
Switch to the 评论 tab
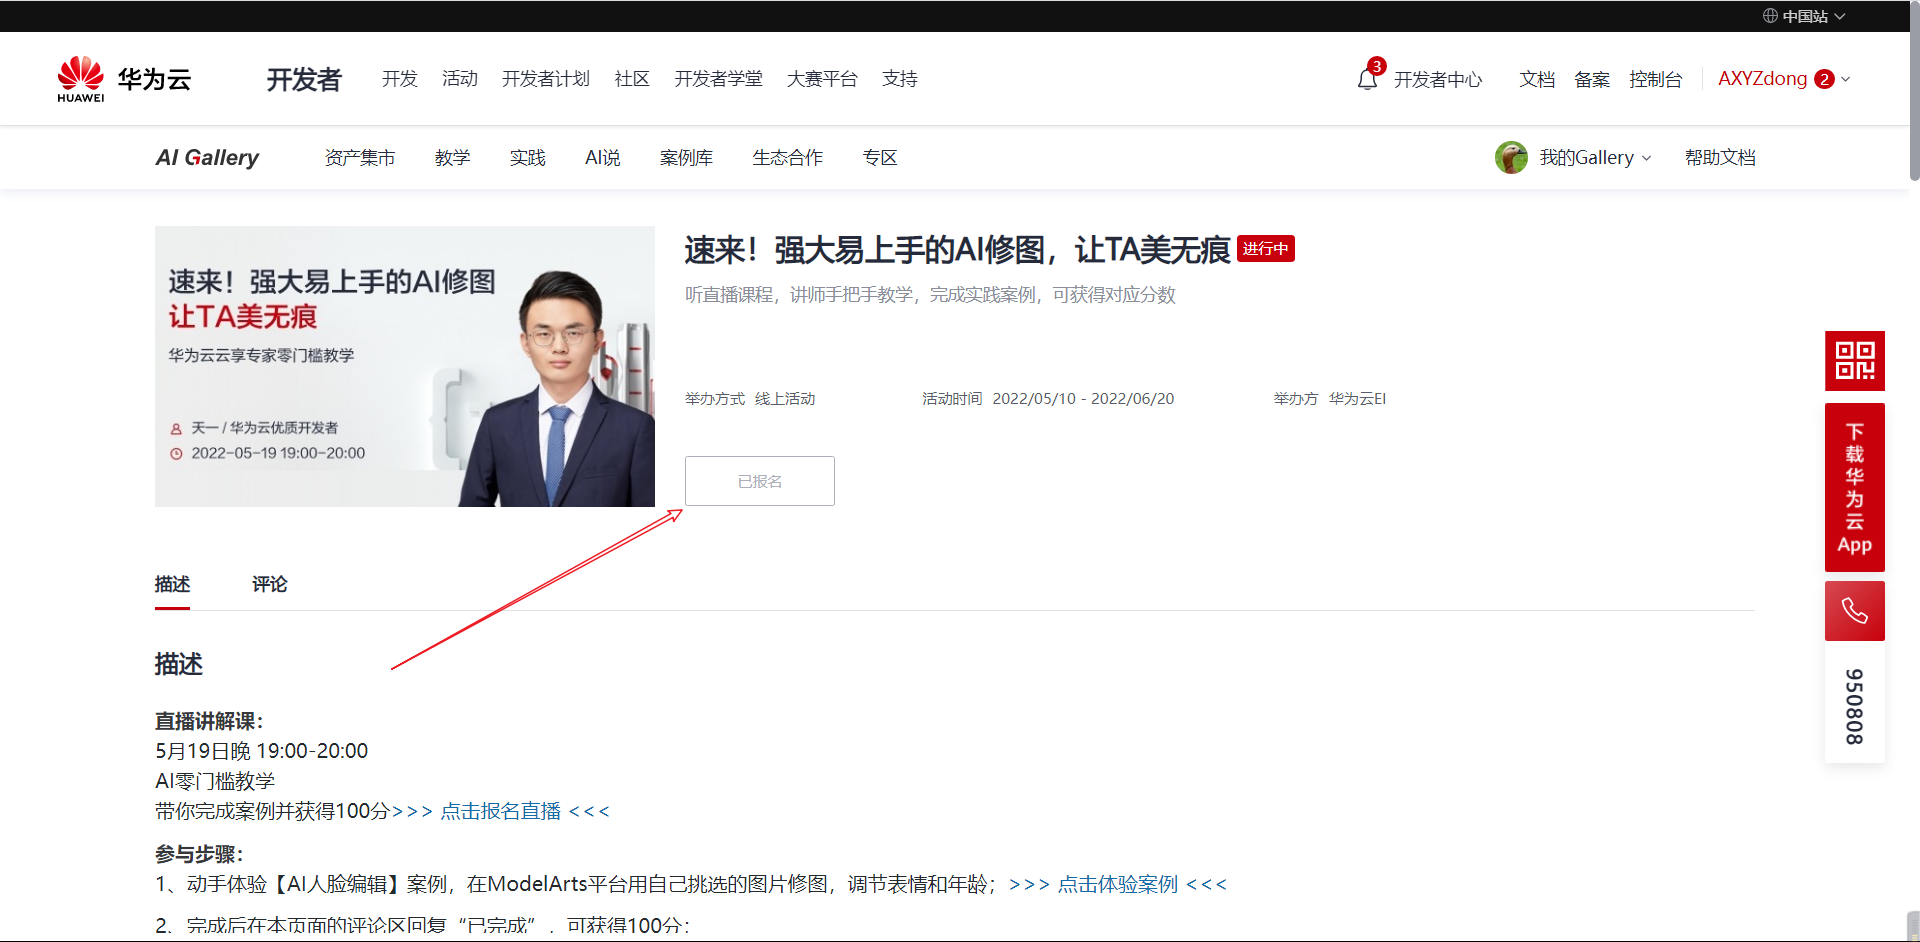click(270, 584)
